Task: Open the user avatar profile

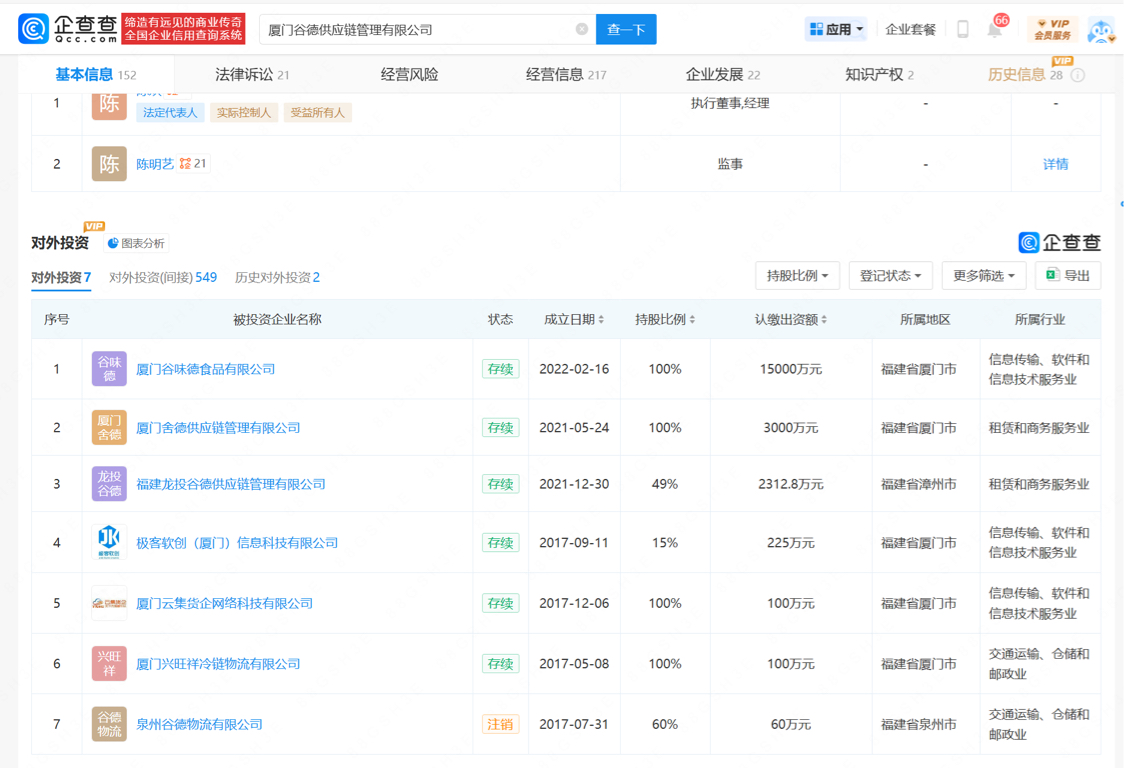Action: tap(1100, 30)
